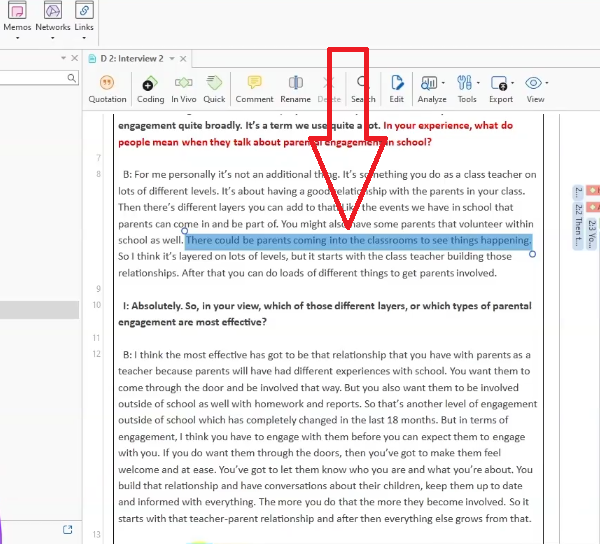Screen dimensions: 600x544
Task: Apply Quick coding to the selection
Action: pos(214,88)
